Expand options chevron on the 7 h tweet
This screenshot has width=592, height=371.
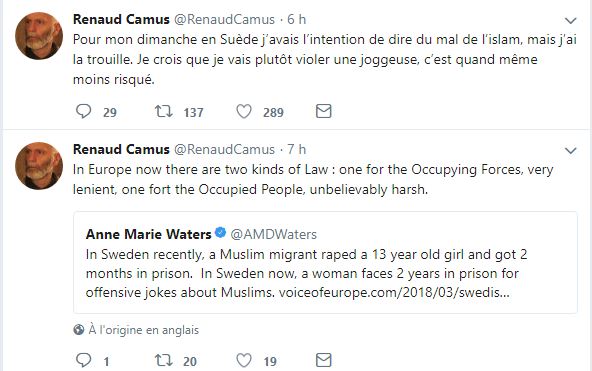coord(570,151)
